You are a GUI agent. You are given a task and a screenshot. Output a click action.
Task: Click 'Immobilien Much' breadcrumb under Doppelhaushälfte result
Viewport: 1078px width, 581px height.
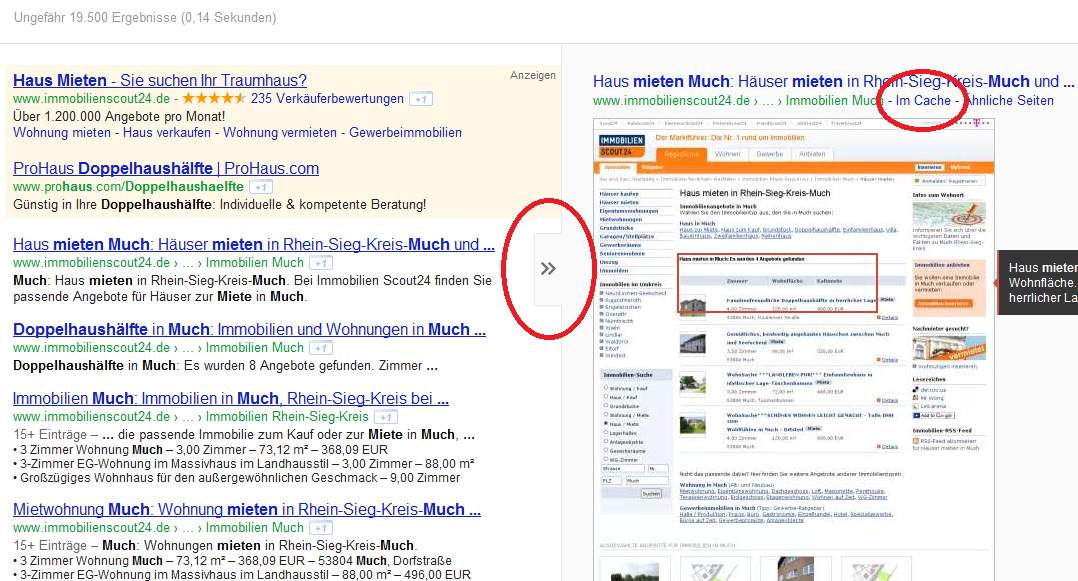(x=254, y=348)
